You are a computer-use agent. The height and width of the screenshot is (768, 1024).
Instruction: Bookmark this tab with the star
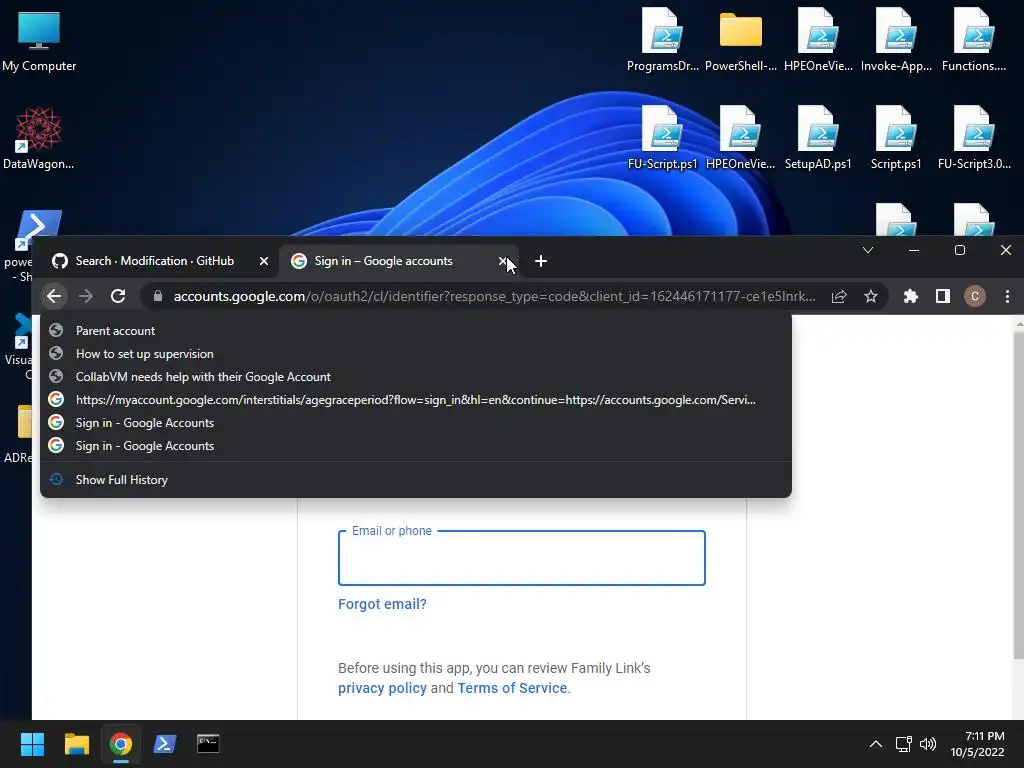pos(871,296)
